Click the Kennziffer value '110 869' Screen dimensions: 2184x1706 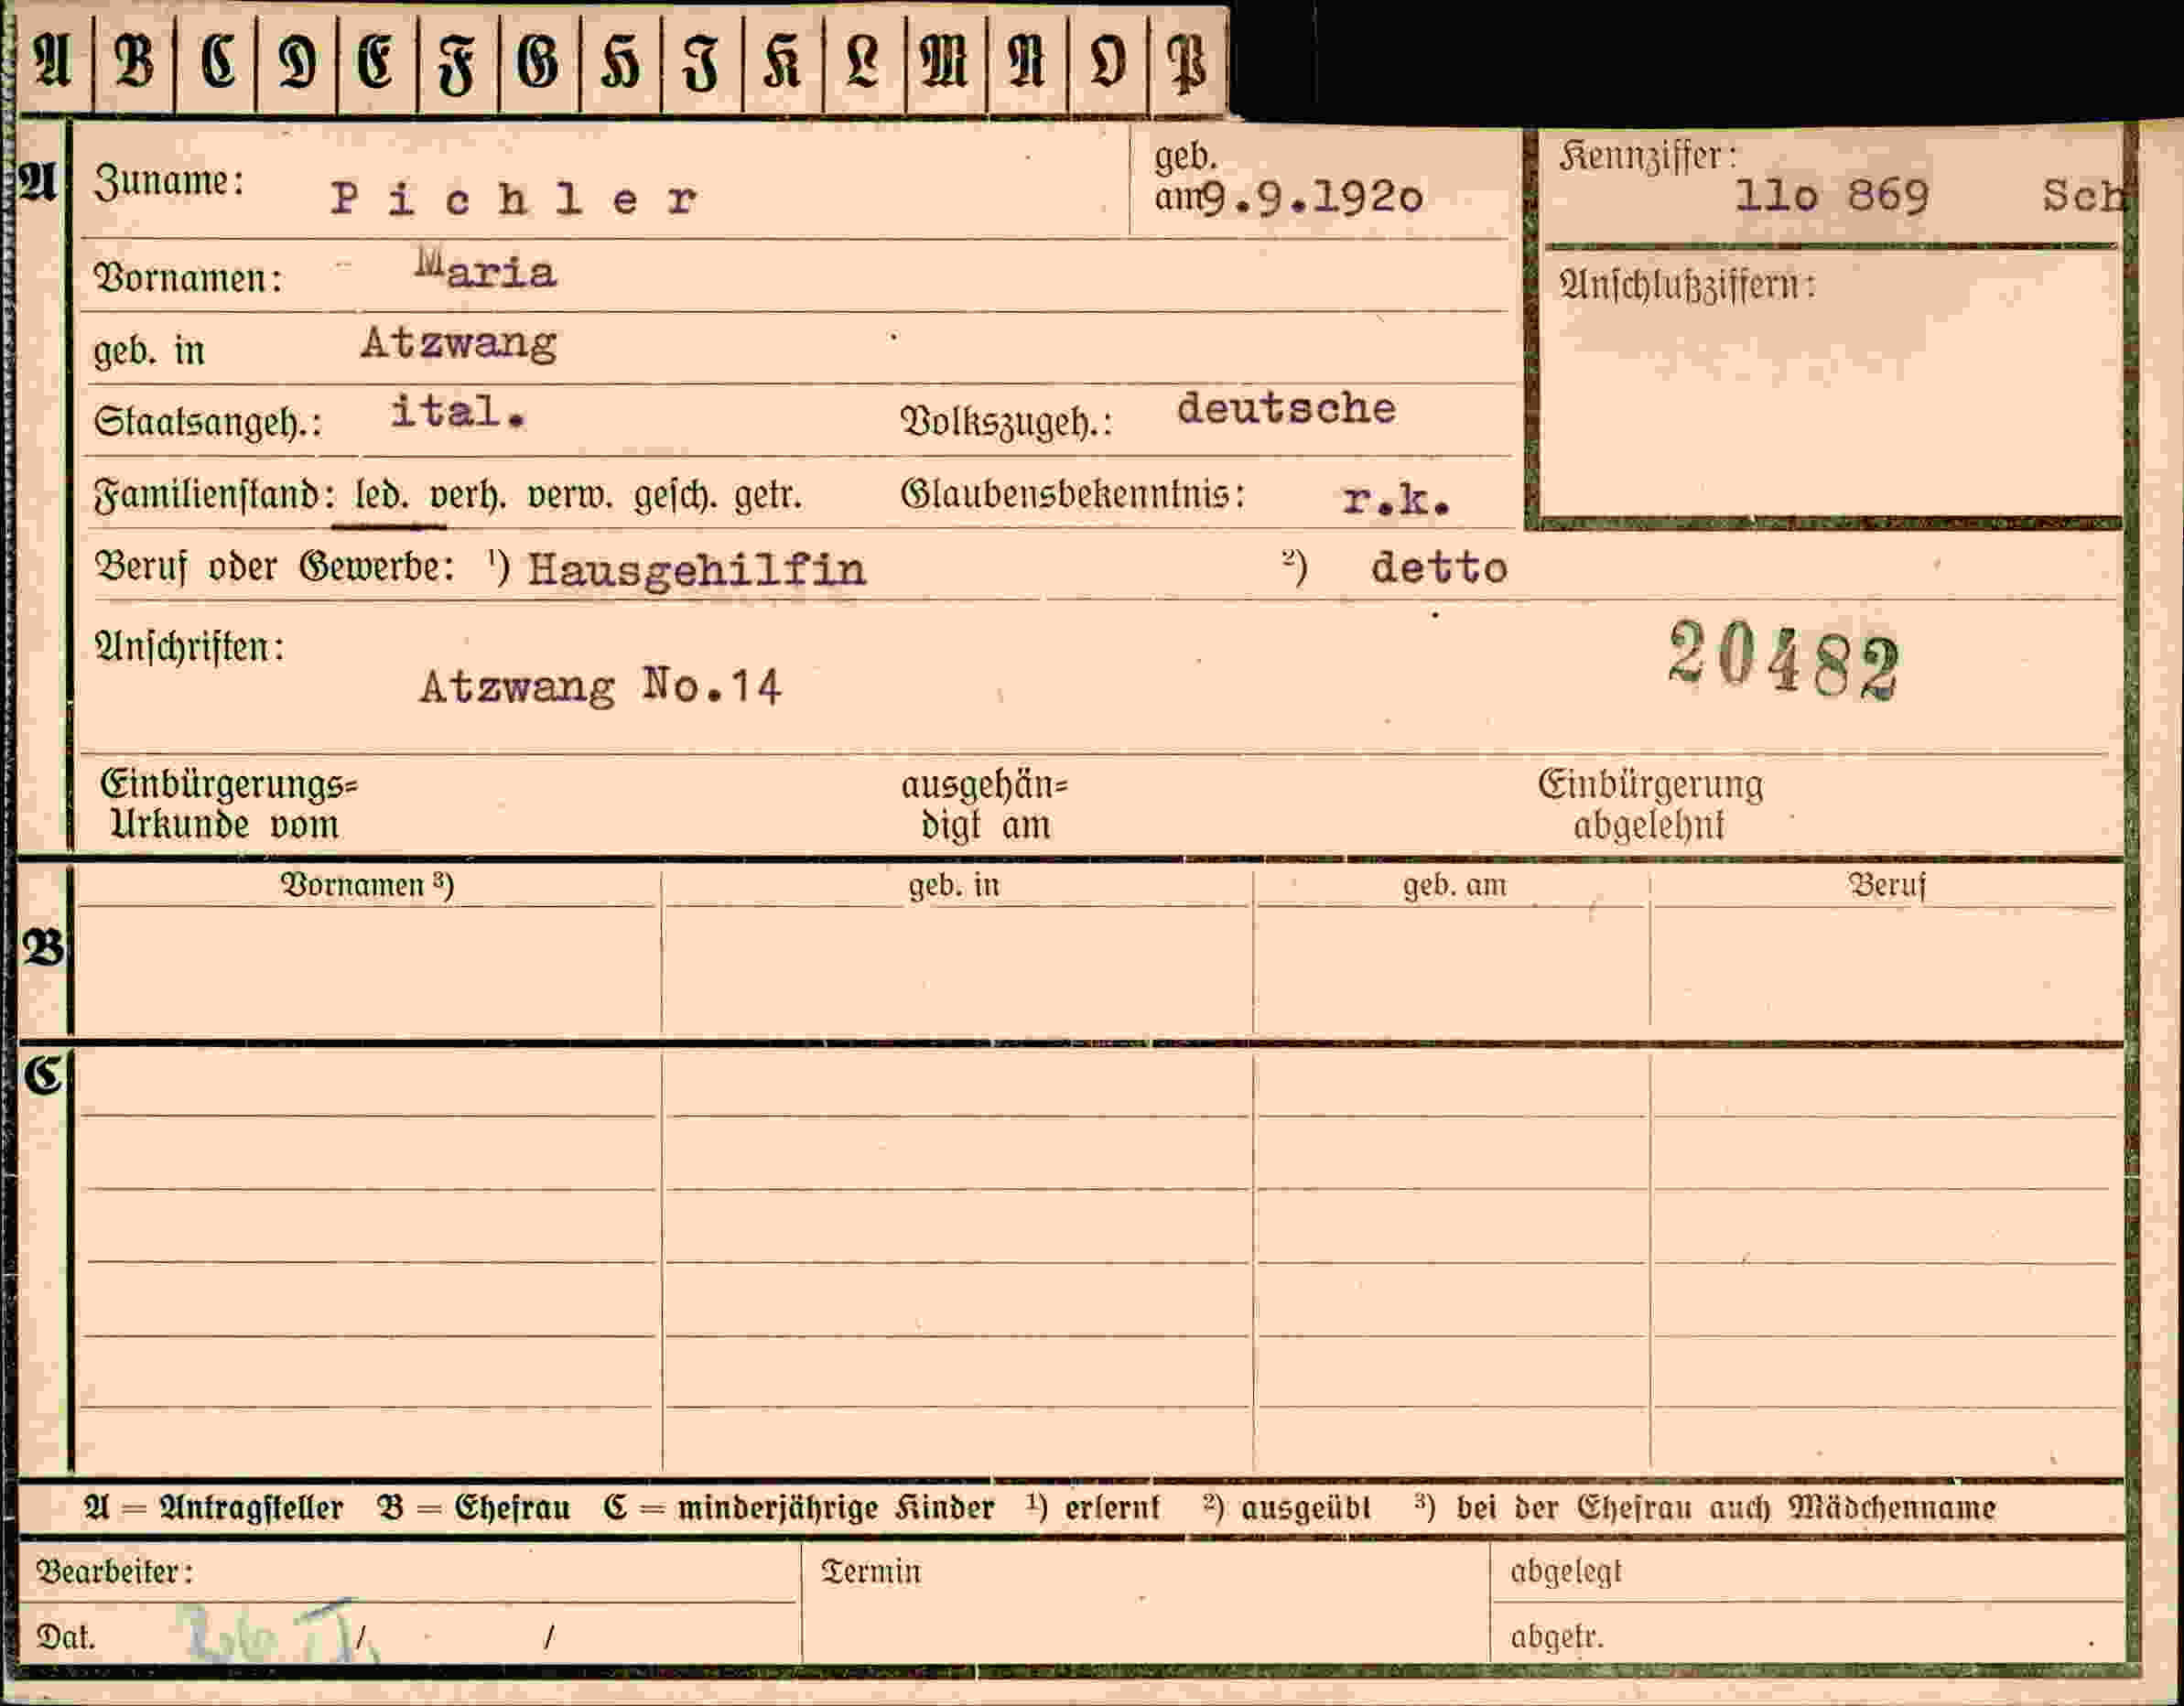(1832, 195)
